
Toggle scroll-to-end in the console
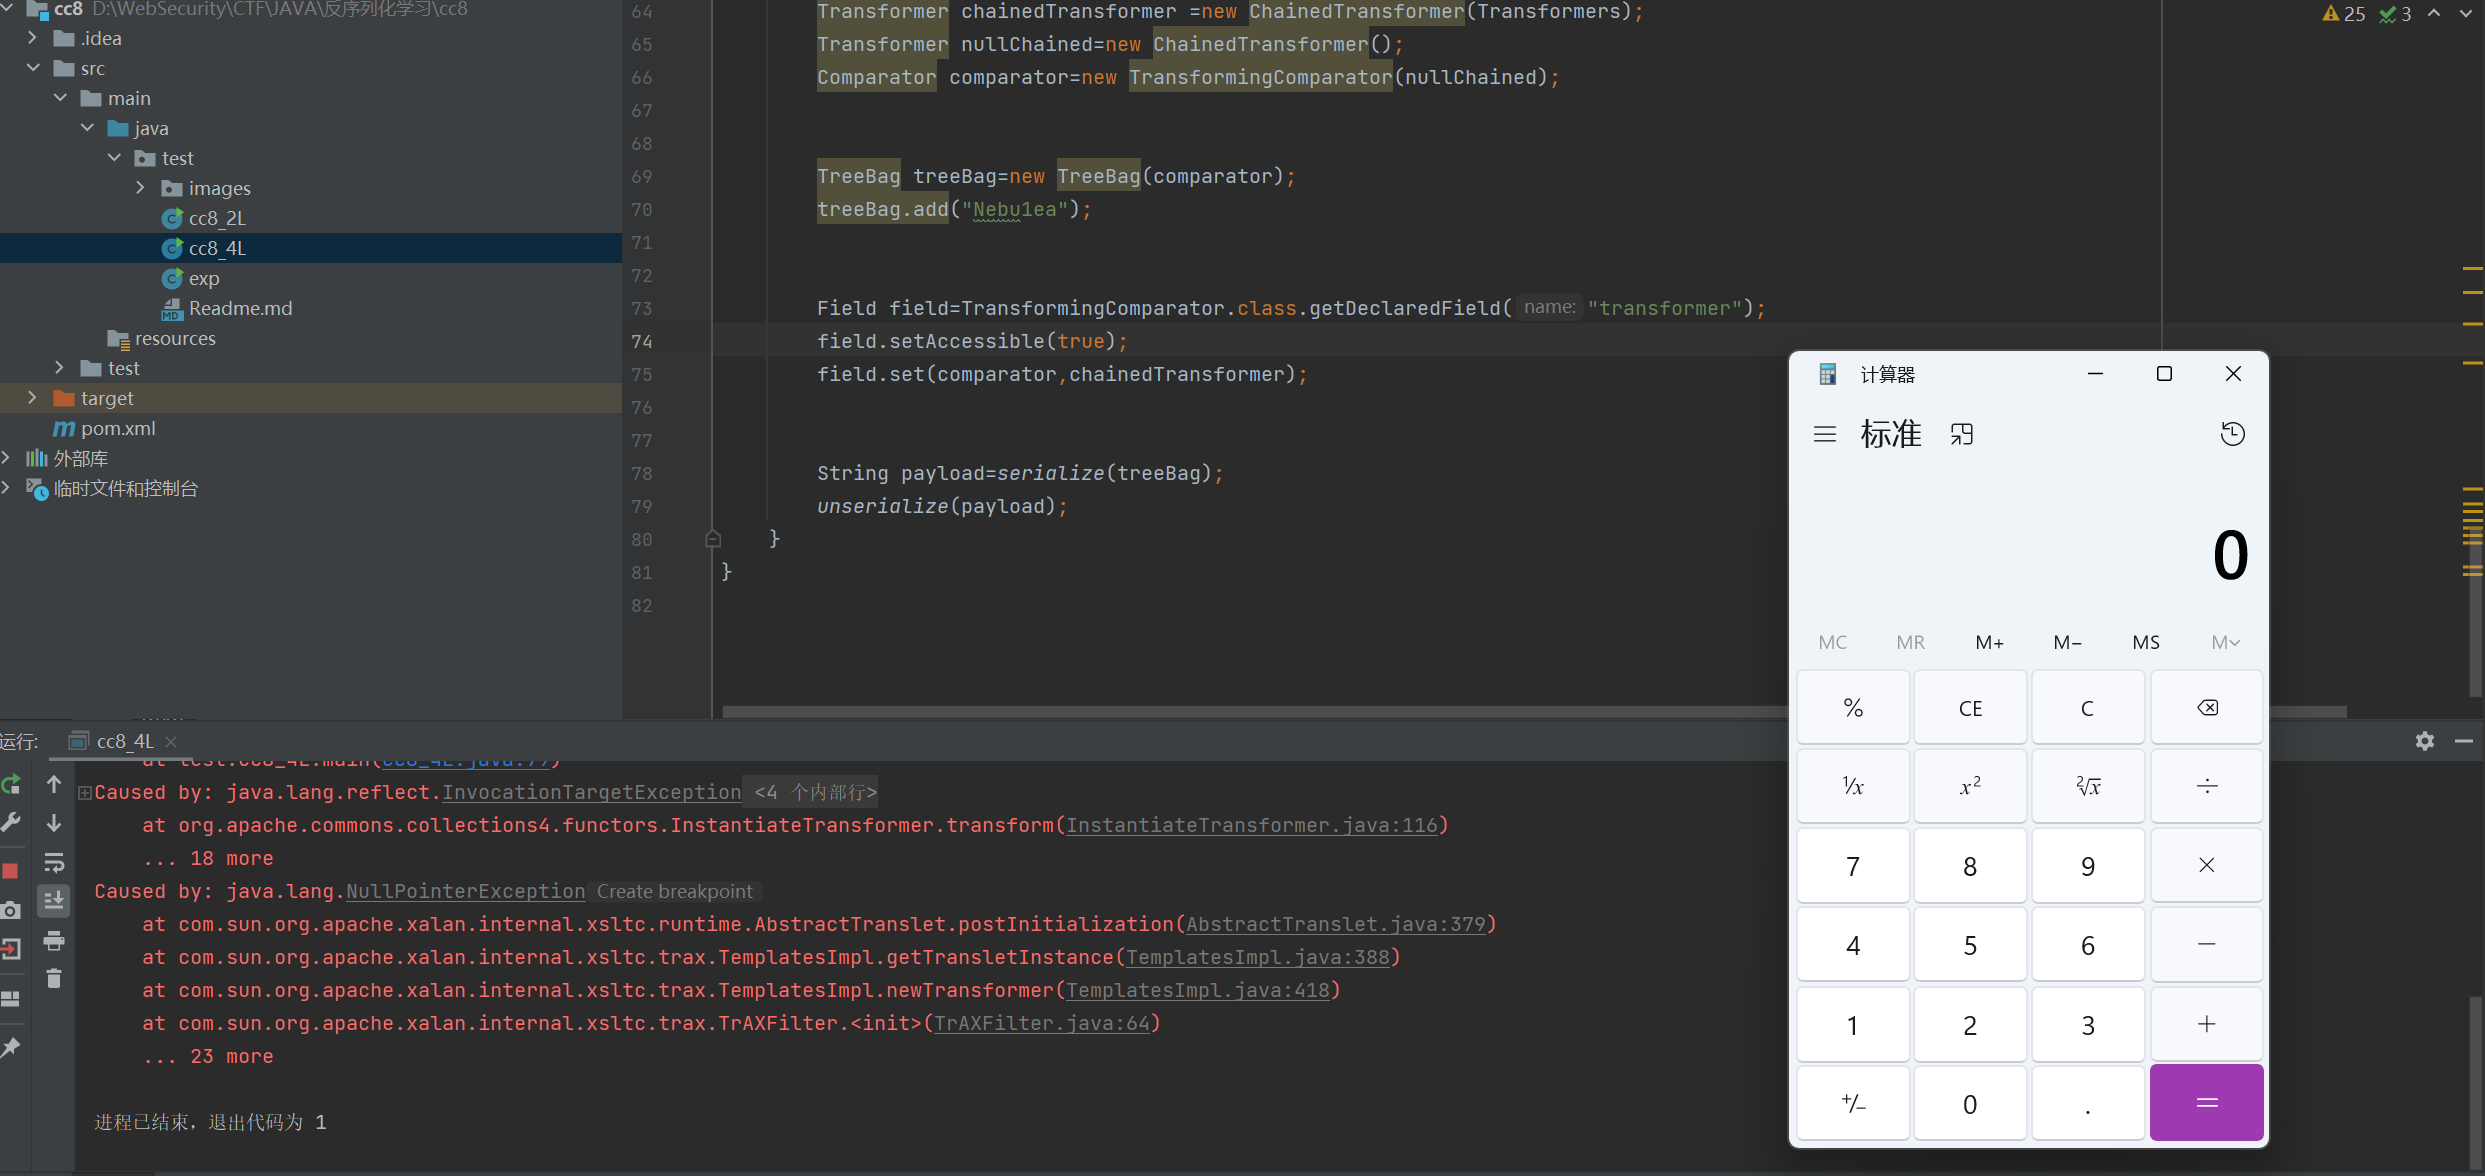[54, 901]
